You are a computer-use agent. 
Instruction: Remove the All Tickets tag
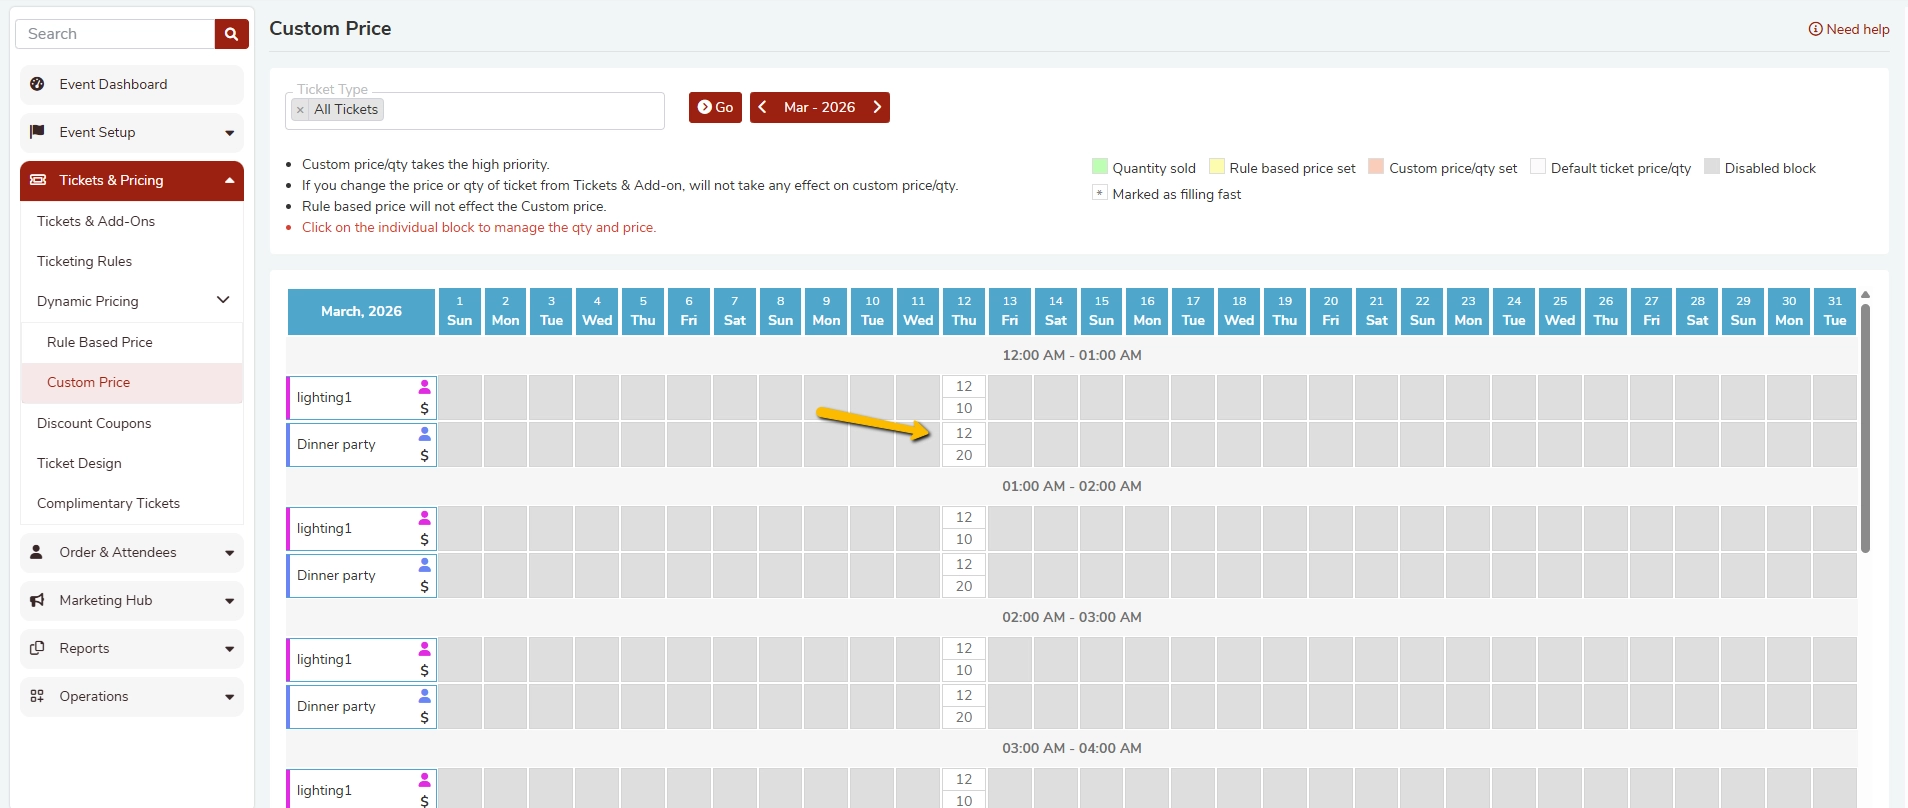pyautogui.click(x=300, y=110)
